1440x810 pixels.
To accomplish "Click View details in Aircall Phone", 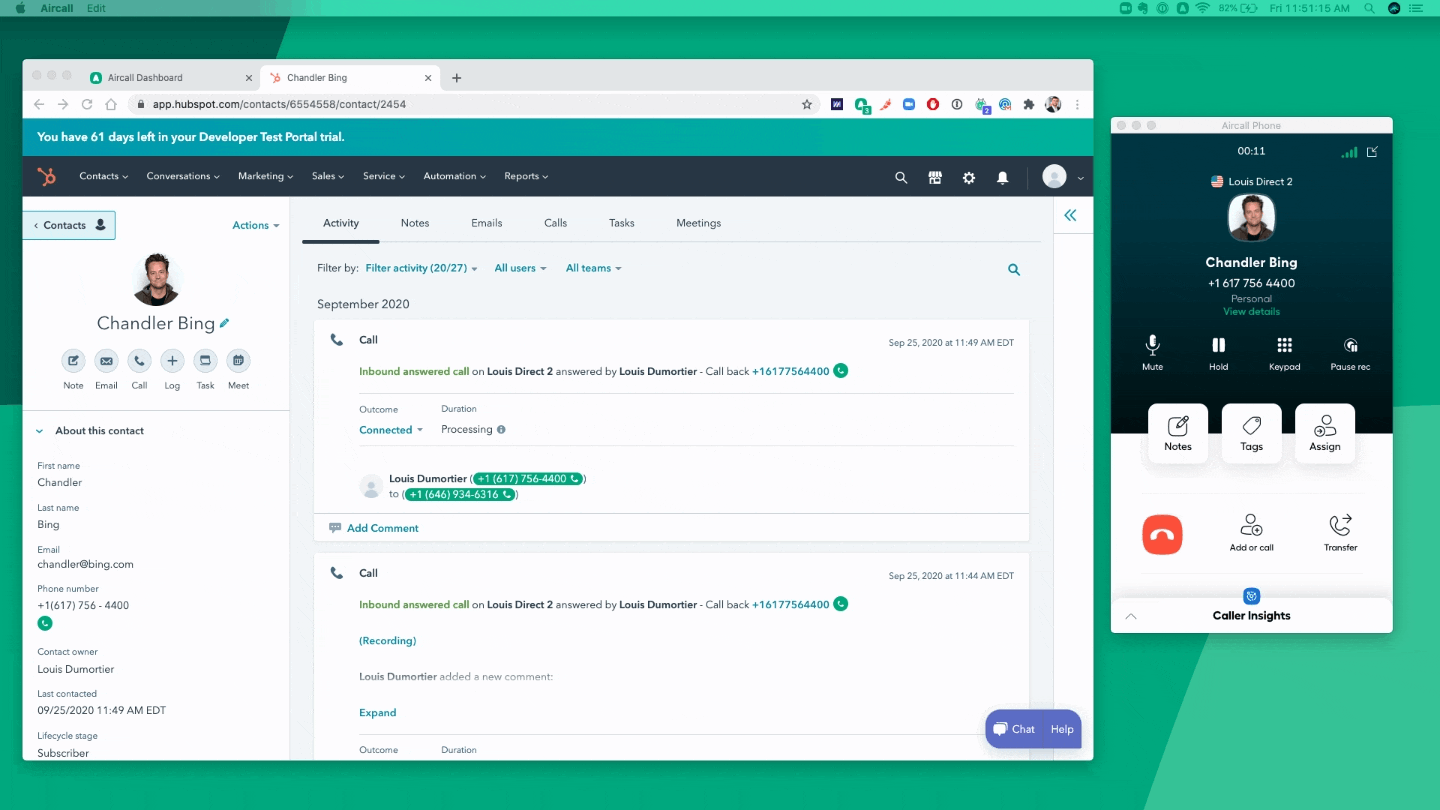I will pos(1251,312).
